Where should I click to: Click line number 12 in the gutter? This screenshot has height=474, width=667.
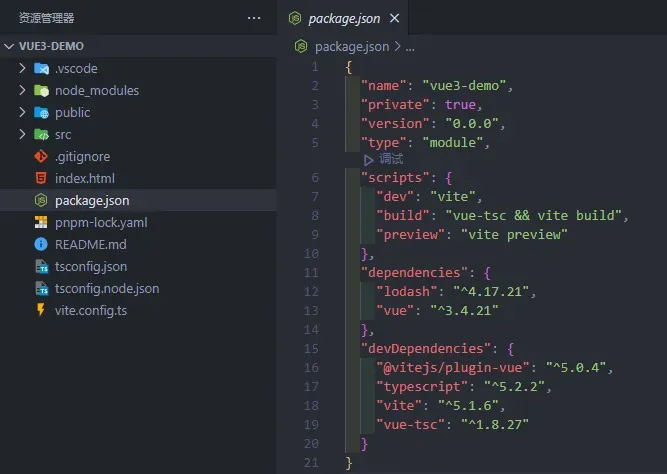coord(312,291)
